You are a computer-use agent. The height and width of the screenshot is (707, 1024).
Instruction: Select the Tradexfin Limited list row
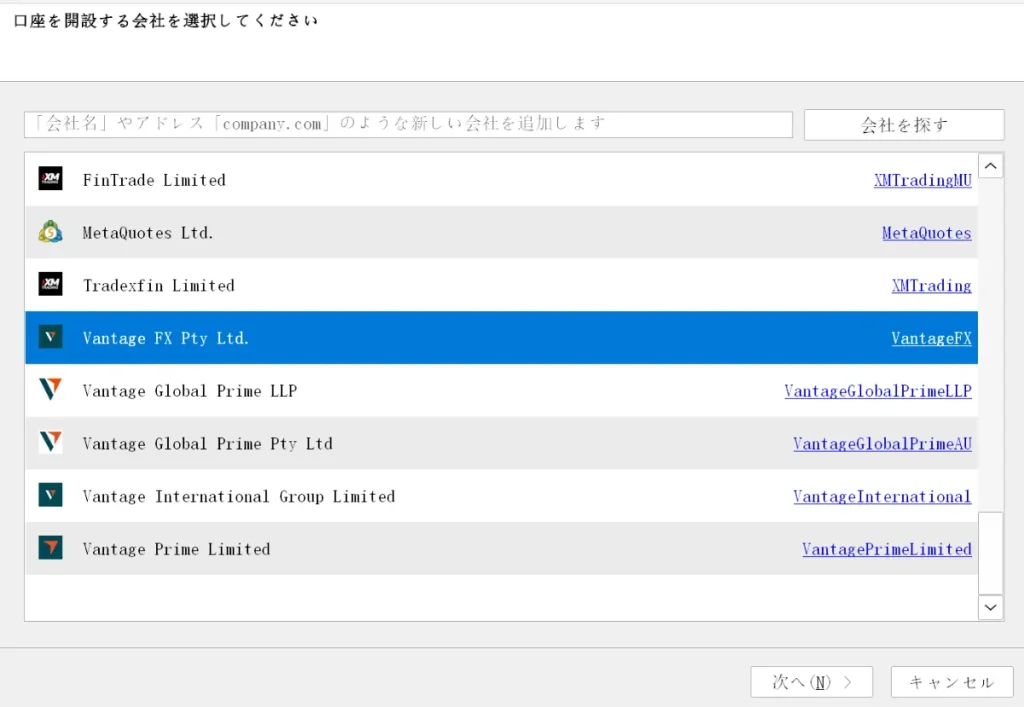pyautogui.click(x=400, y=285)
